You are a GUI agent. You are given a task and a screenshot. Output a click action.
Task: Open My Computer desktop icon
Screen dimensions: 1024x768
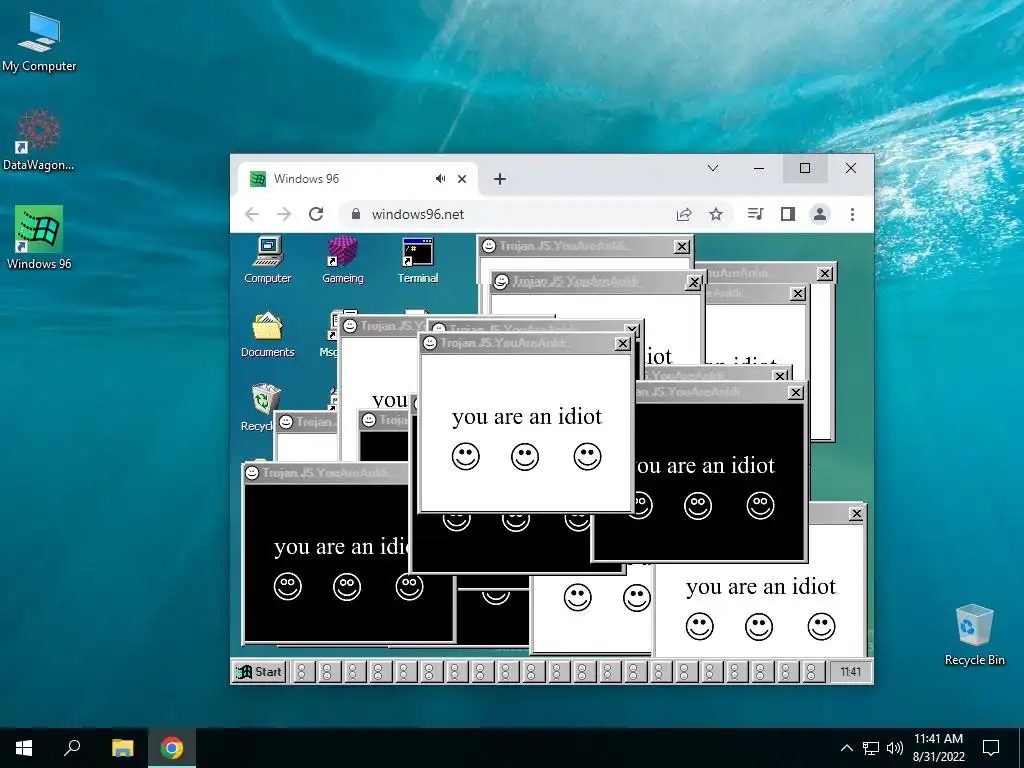(39, 42)
